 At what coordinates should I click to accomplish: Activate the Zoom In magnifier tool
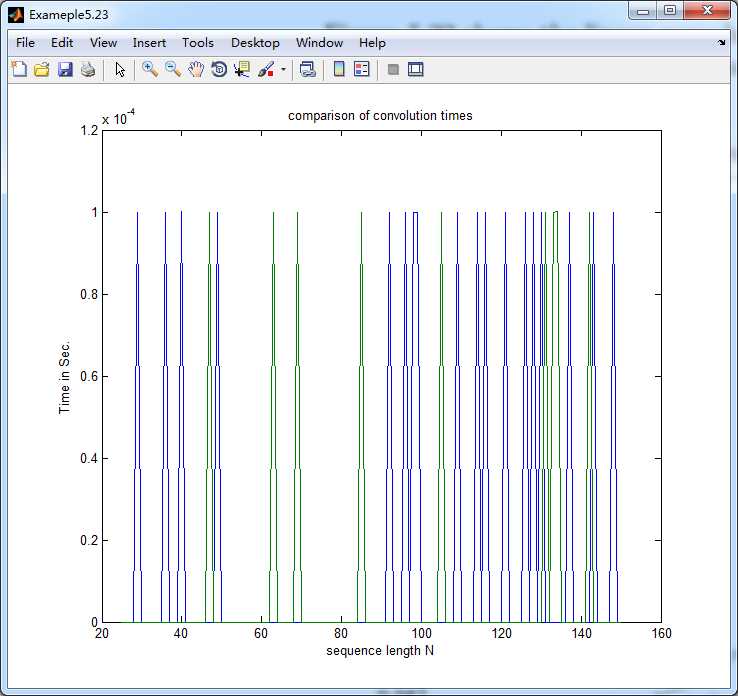pyautogui.click(x=150, y=69)
